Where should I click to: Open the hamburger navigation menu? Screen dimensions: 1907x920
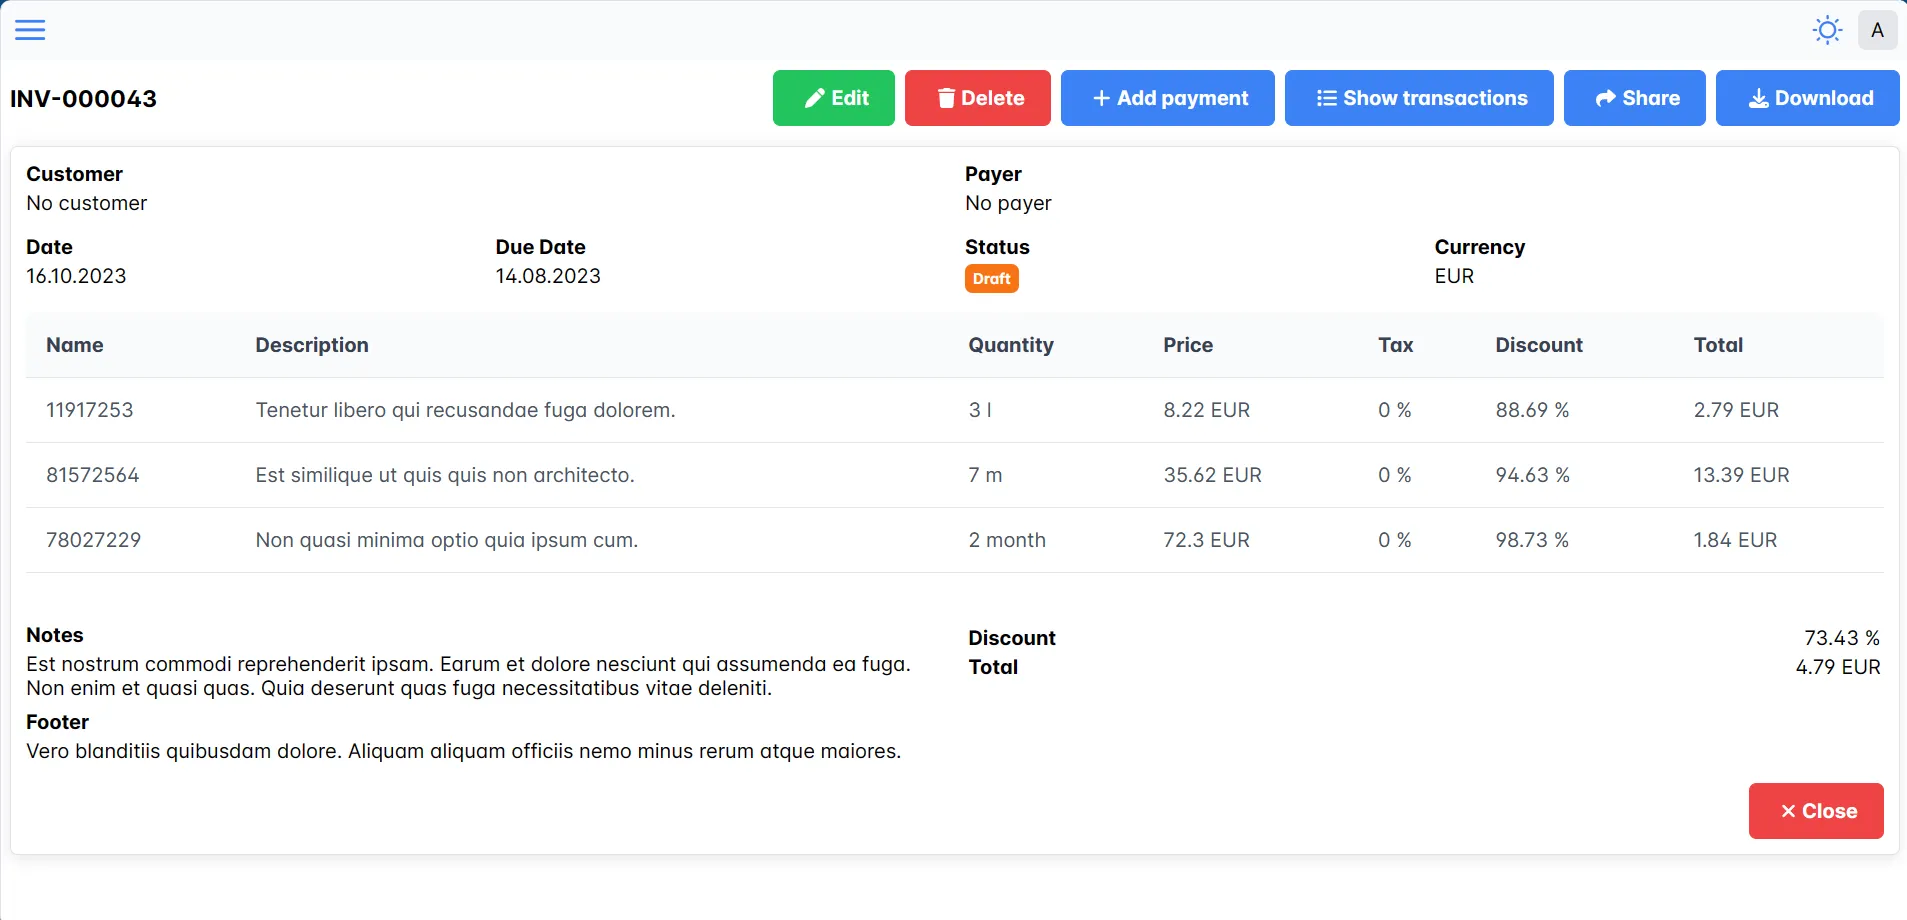click(30, 29)
